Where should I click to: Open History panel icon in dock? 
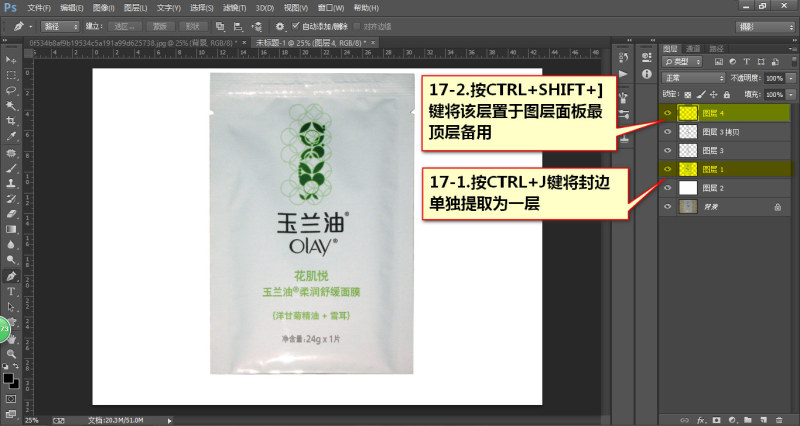(x=623, y=57)
